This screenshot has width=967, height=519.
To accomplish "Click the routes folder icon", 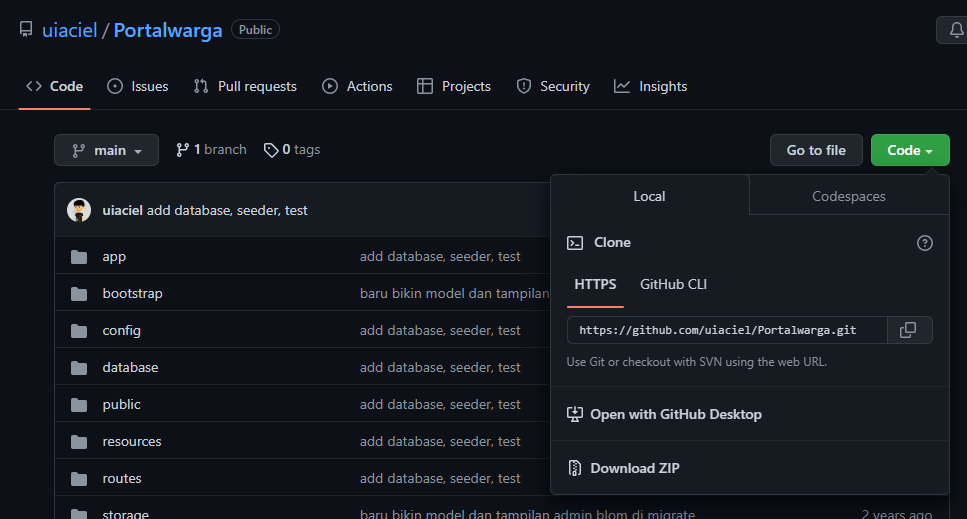I will click(x=79, y=478).
